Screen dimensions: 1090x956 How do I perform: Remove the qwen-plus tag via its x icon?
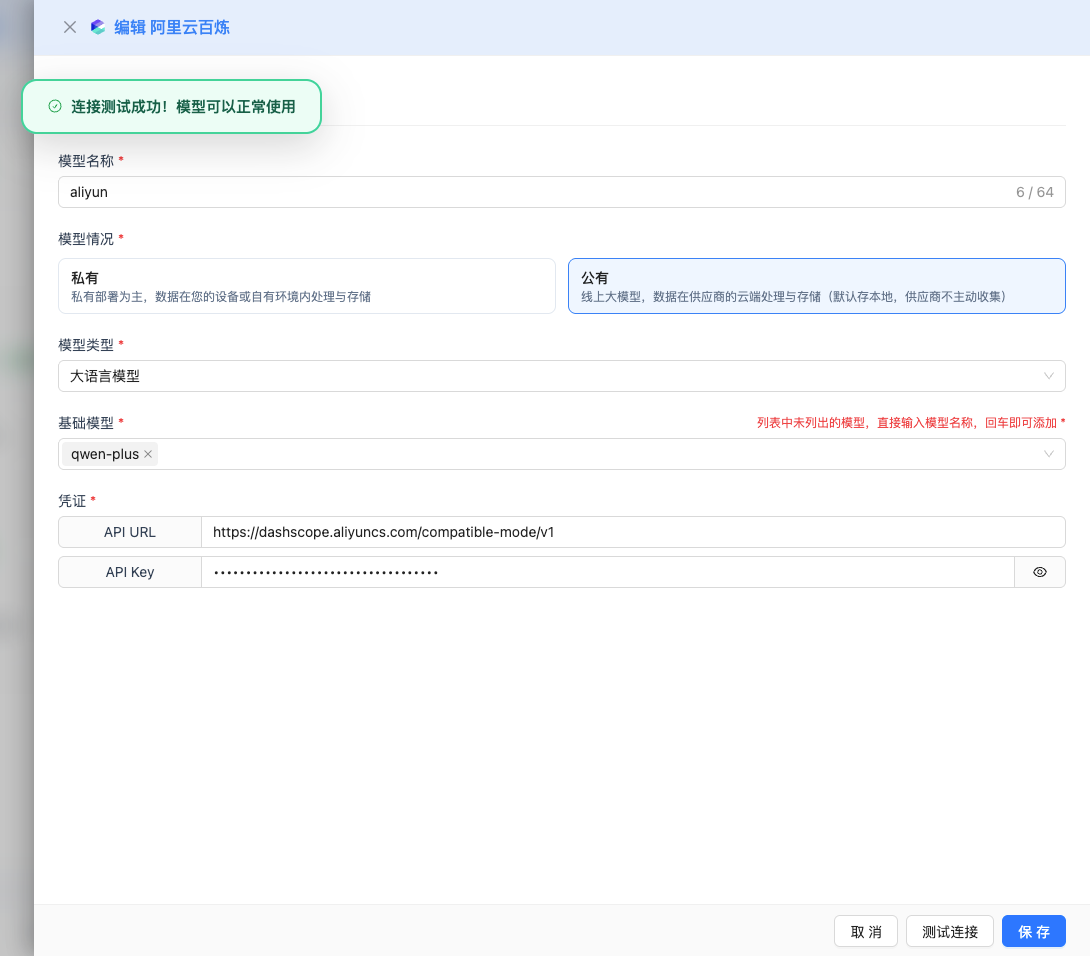[148, 454]
